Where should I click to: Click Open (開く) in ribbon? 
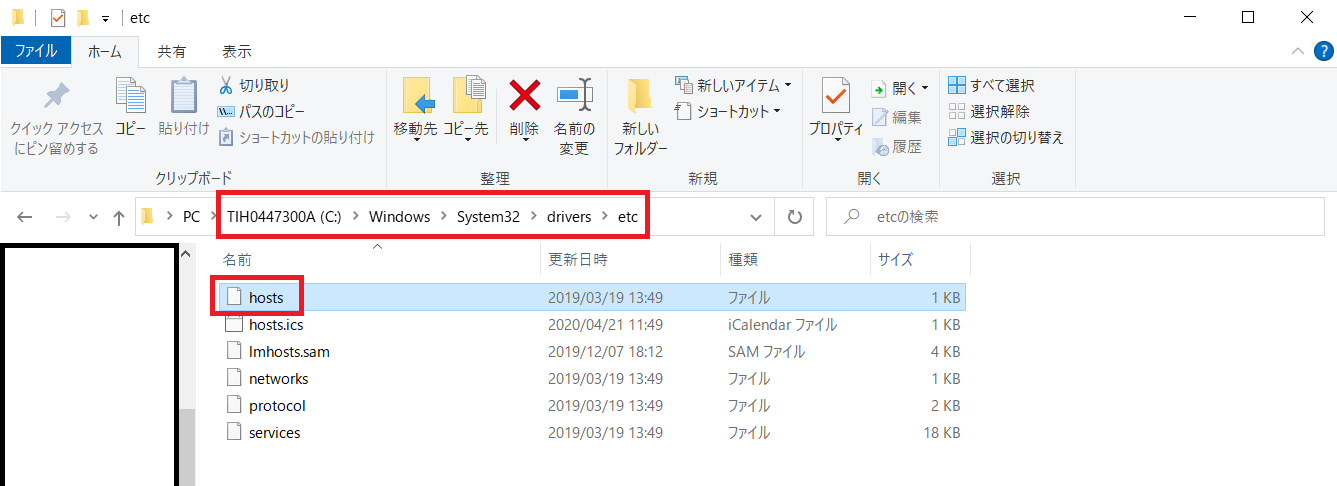coord(900,88)
